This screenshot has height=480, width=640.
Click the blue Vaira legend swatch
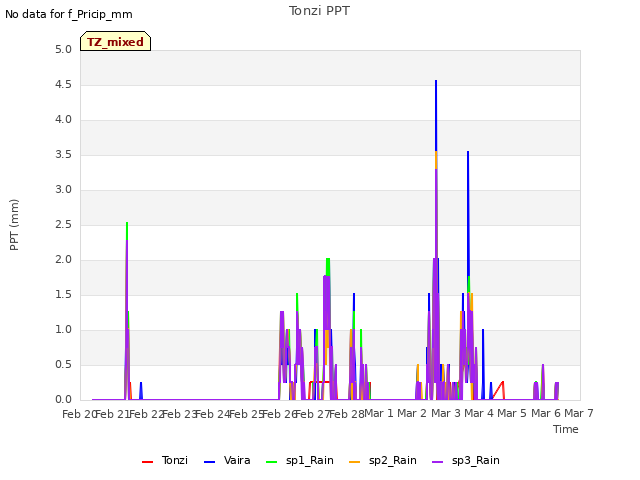coord(209,462)
